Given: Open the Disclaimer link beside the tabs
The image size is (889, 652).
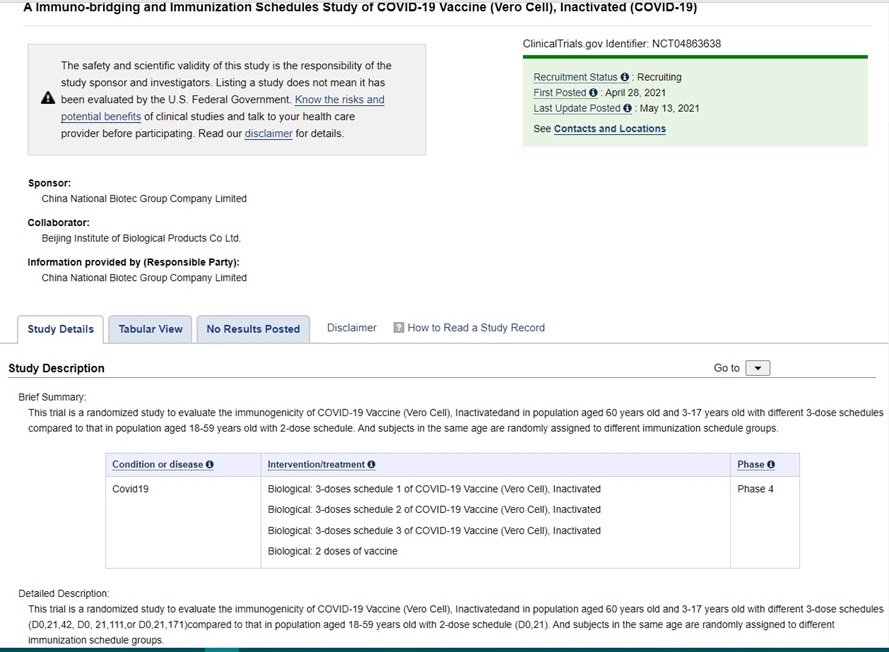Looking at the screenshot, I should pyautogui.click(x=352, y=328).
